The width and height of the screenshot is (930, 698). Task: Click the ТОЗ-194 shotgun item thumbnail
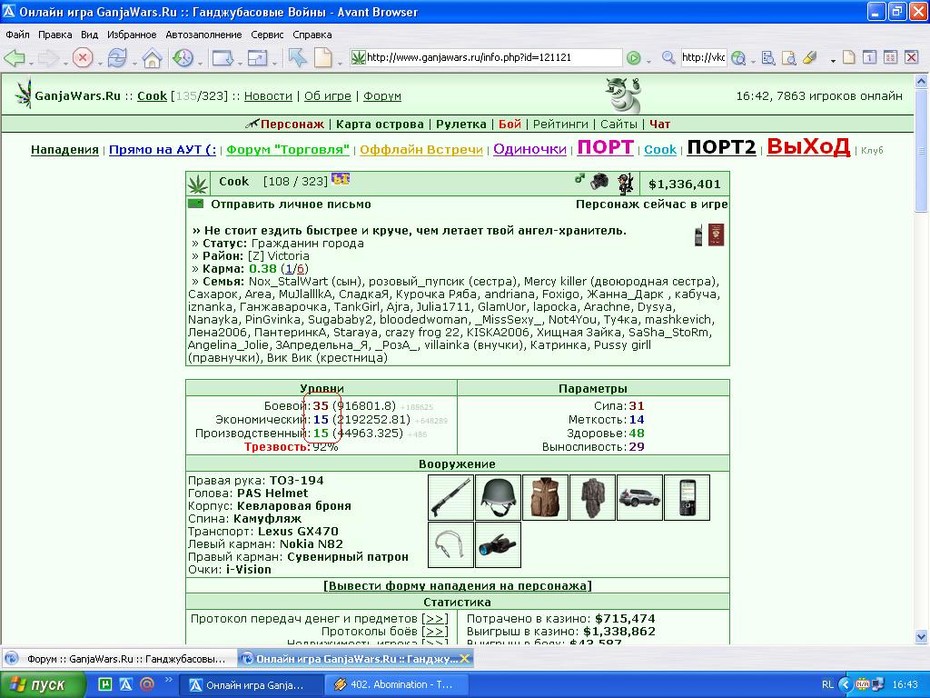coord(451,498)
